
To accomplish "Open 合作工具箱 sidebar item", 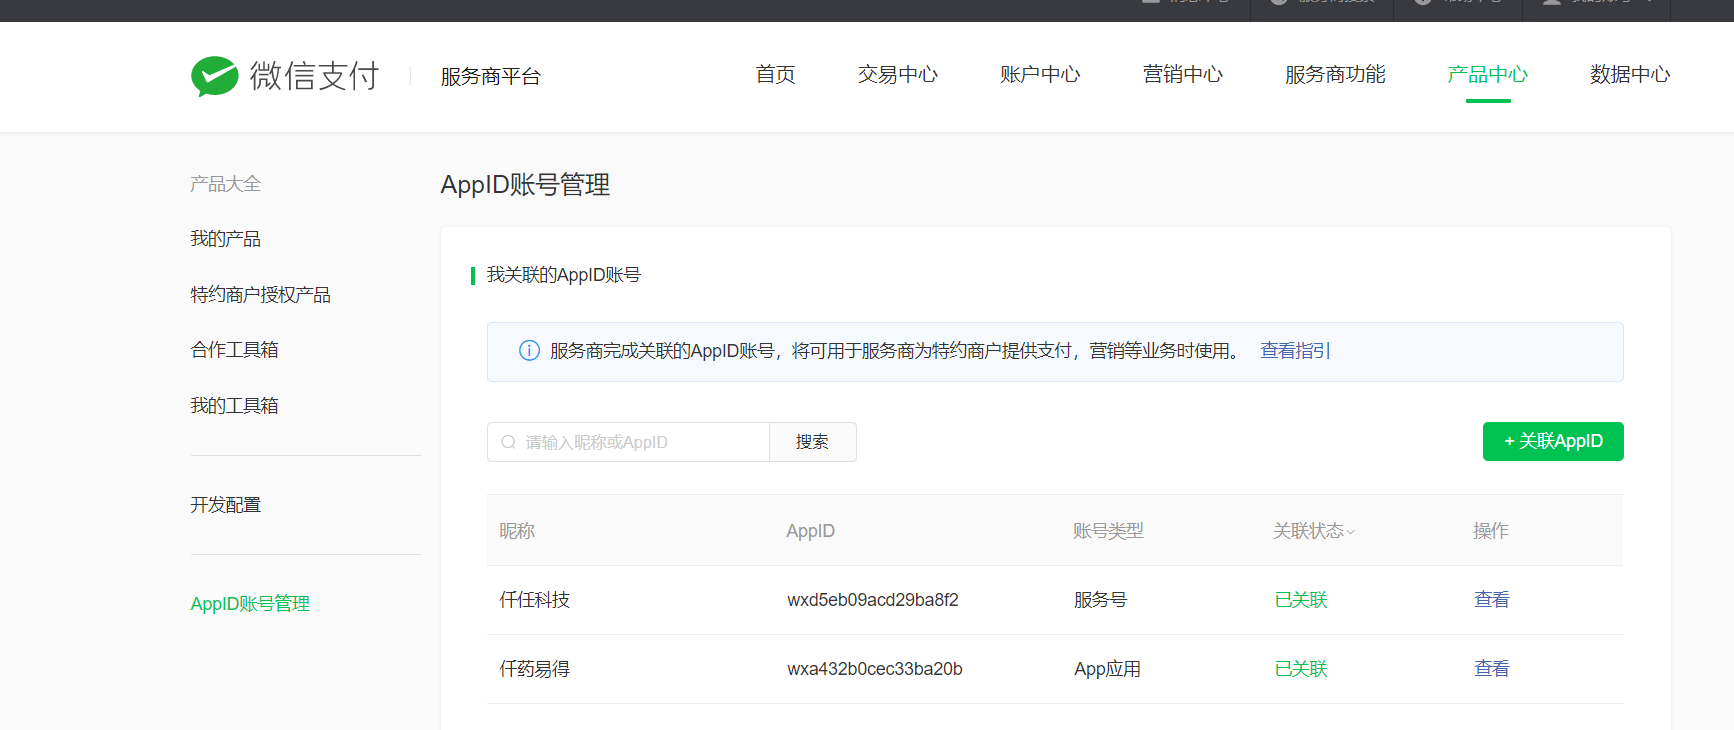I will pos(234,350).
